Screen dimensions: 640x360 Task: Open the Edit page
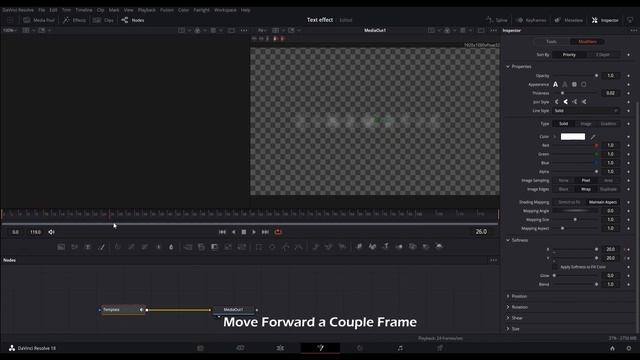(x=280, y=348)
